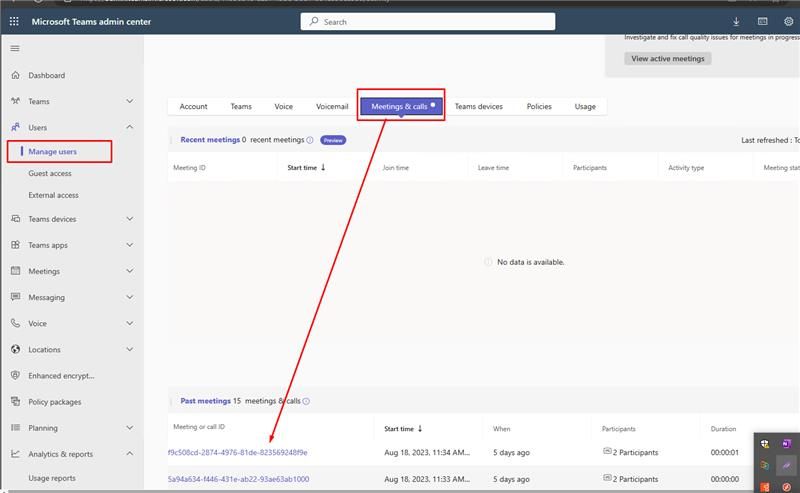Click the Policy packages icon

point(15,402)
